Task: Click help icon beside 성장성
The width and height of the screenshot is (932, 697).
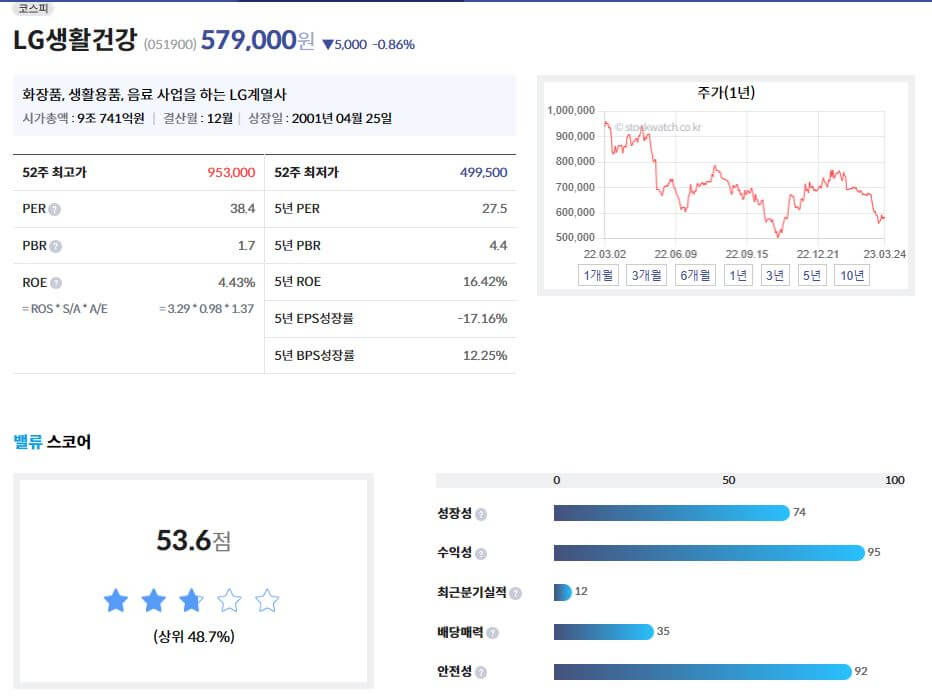Action: tap(481, 514)
